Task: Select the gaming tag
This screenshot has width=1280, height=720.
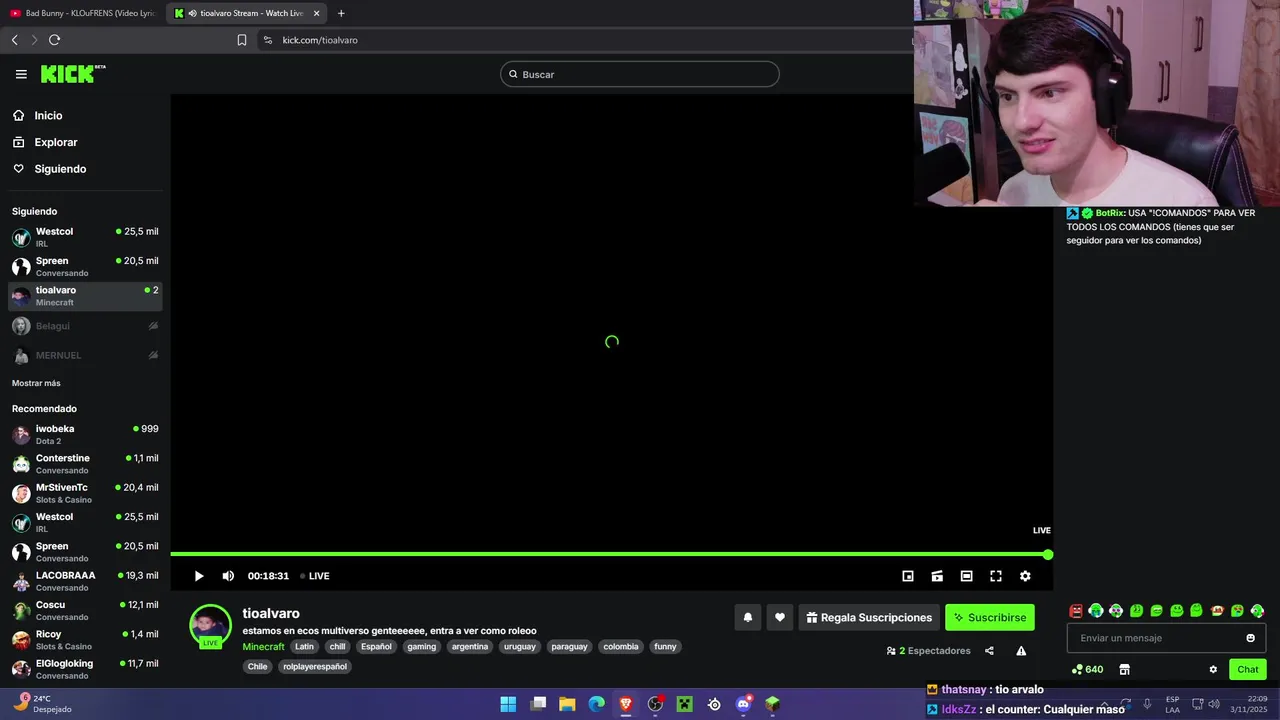Action: point(421,647)
